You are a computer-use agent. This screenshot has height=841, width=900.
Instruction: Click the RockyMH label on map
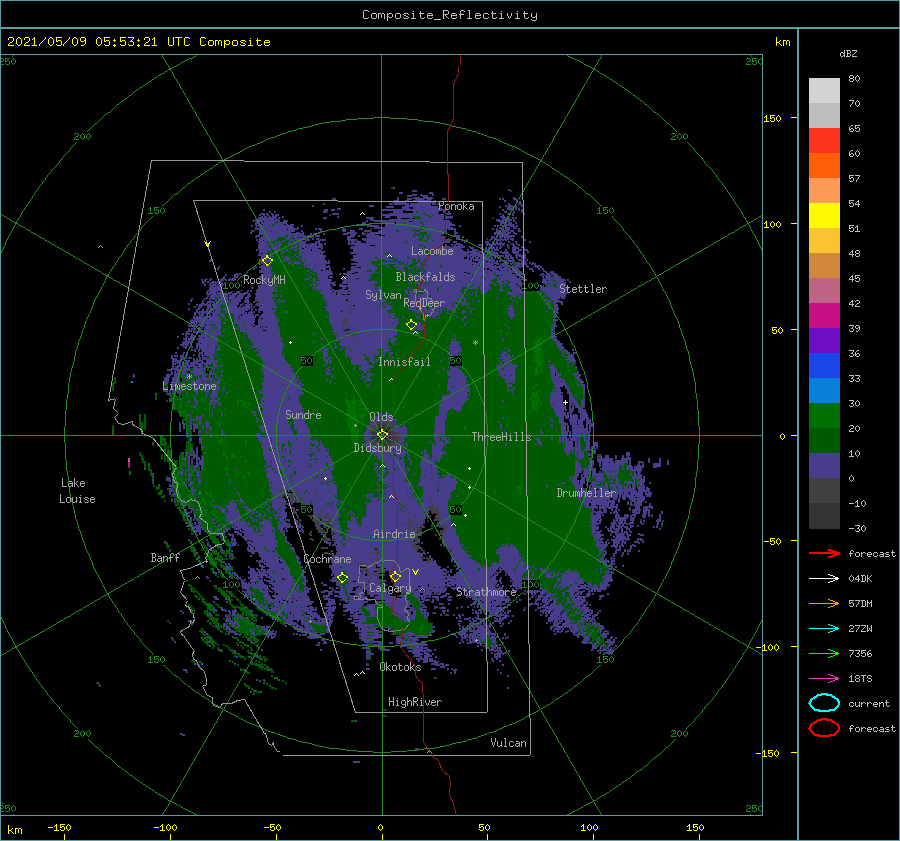[264, 280]
